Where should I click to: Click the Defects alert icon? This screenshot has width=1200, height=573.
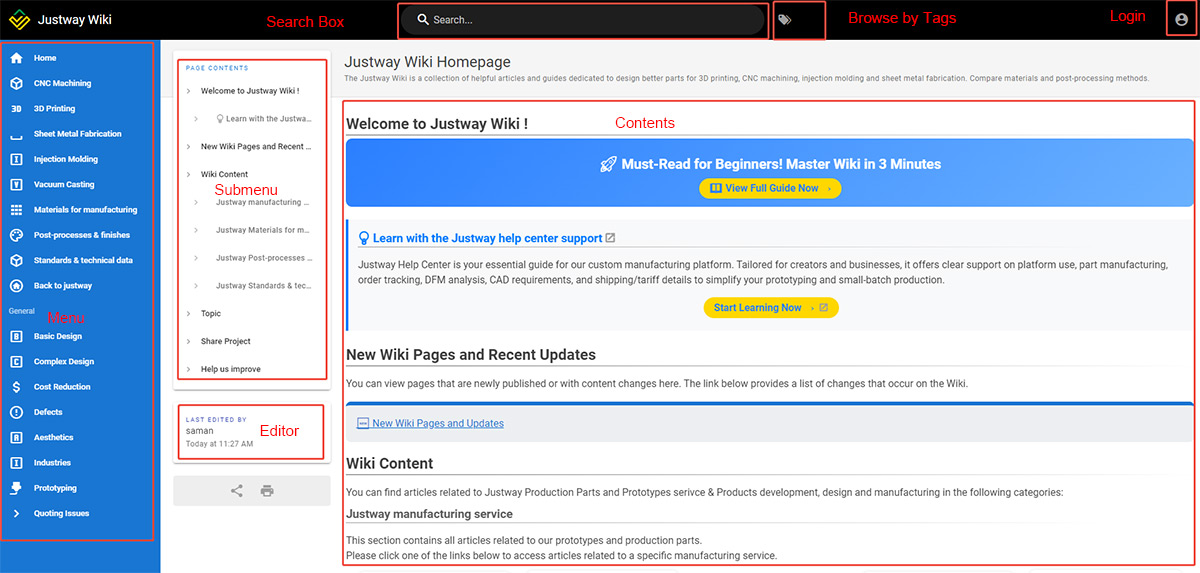pos(16,412)
